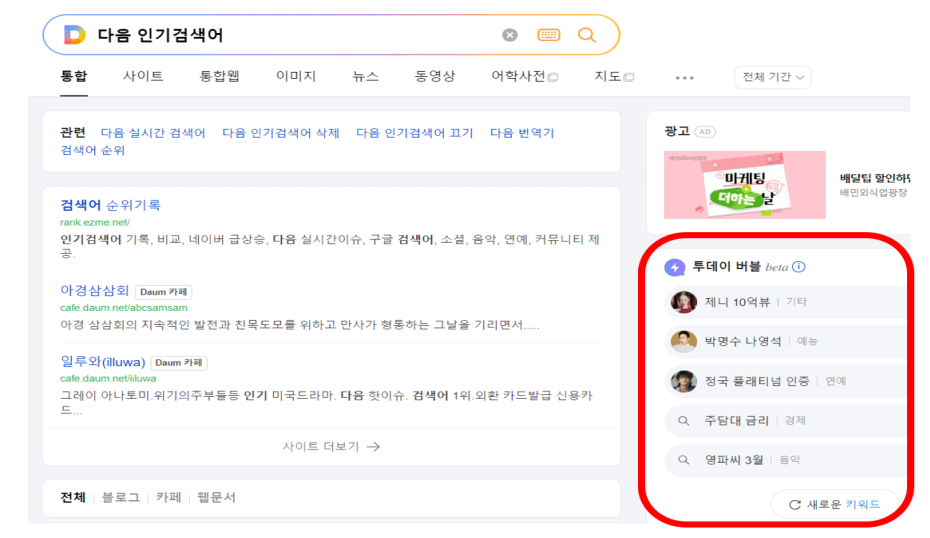Click 사이트 더보기 to see more sites
Screen dimensions: 930x538
(x=331, y=447)
